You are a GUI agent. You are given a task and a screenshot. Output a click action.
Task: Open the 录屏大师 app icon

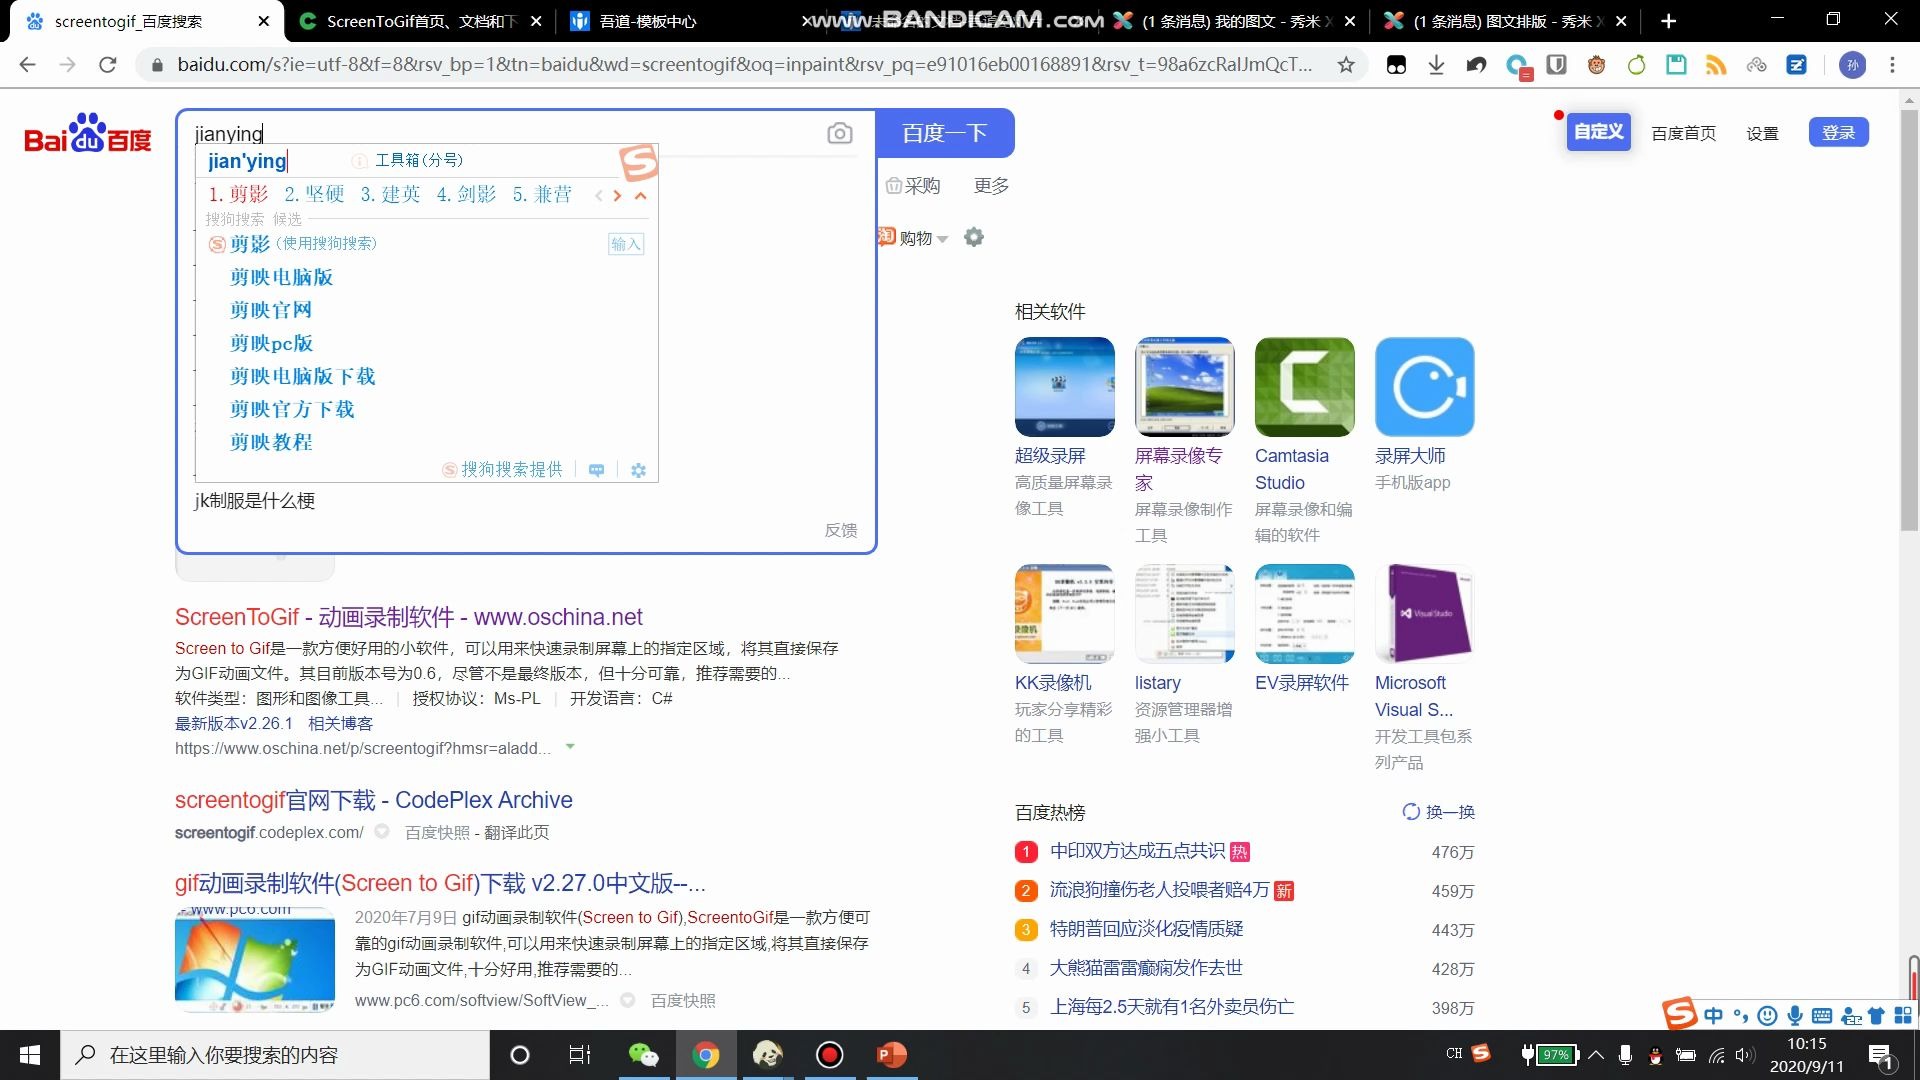pos(1424,387)
